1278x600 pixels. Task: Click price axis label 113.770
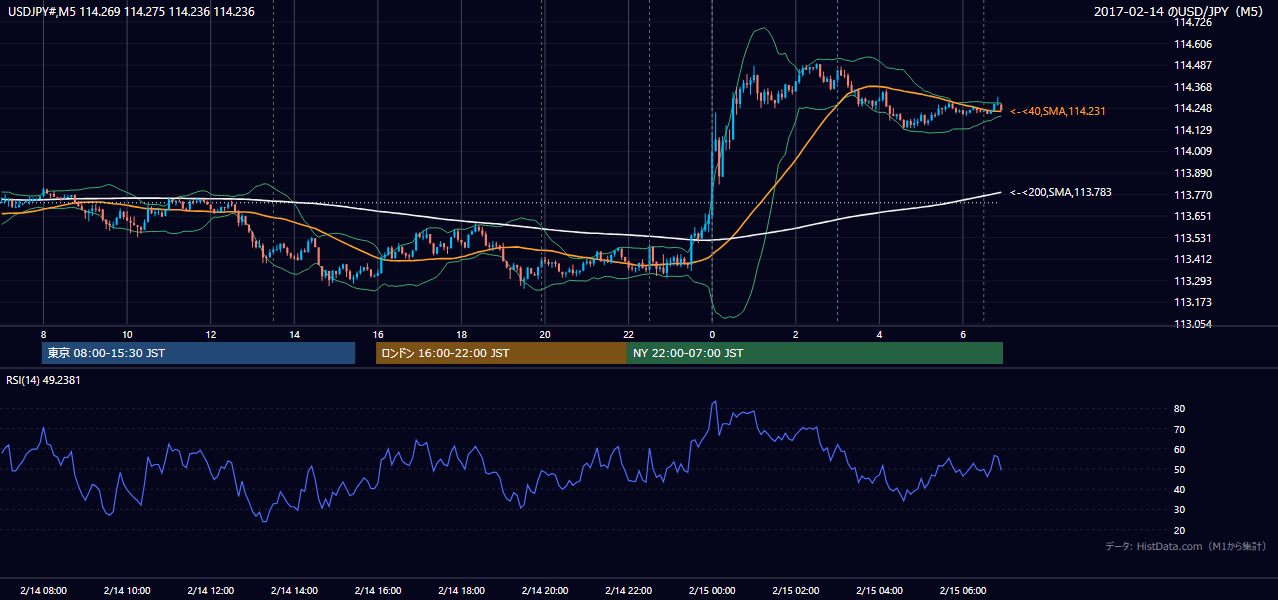pos(1192,195)
